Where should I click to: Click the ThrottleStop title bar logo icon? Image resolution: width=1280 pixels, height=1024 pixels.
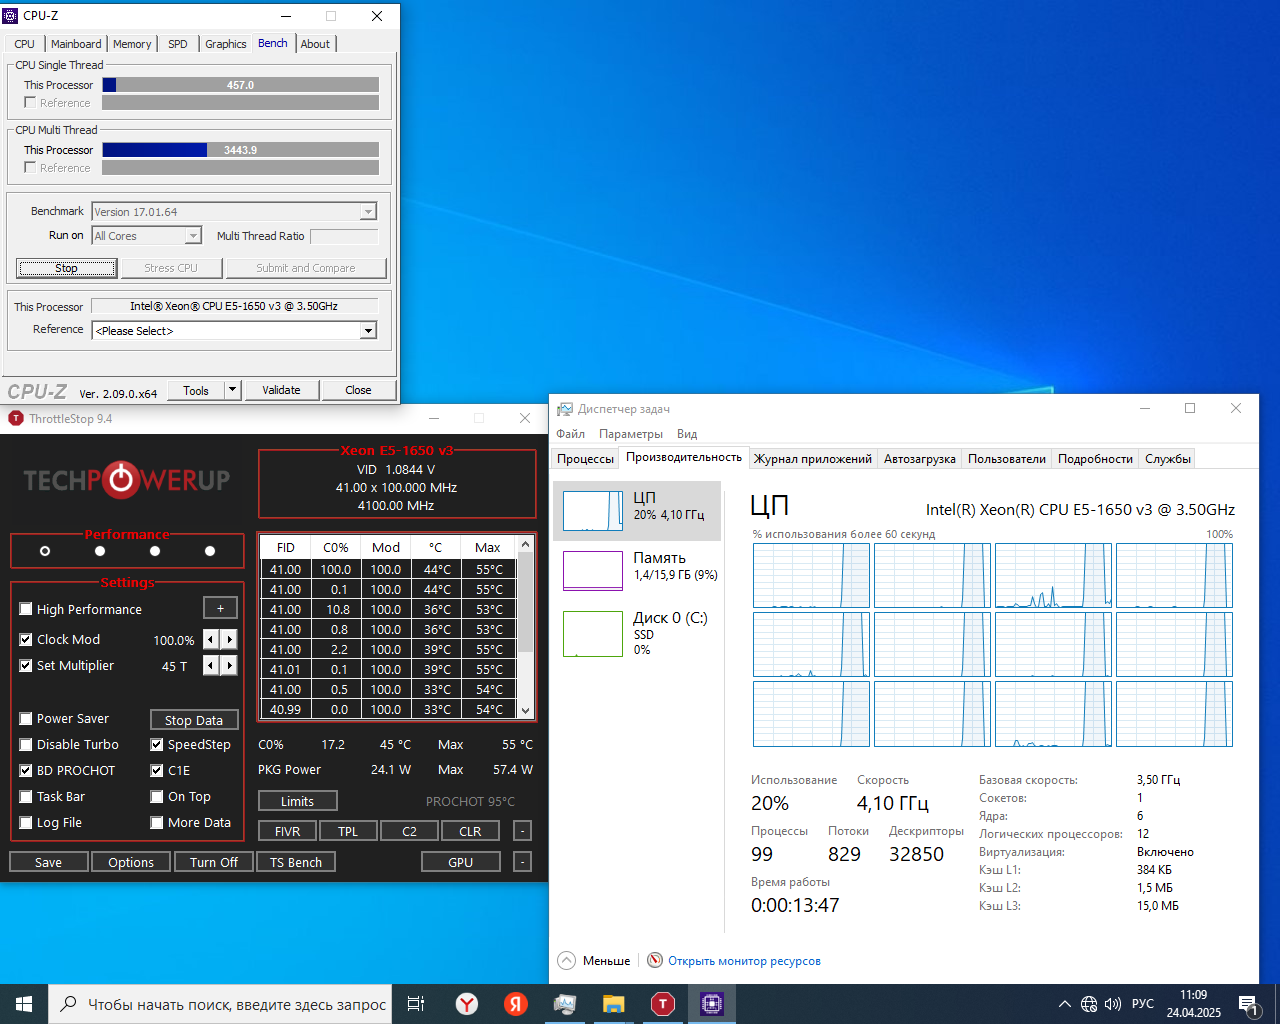click(x=15, y=418)
